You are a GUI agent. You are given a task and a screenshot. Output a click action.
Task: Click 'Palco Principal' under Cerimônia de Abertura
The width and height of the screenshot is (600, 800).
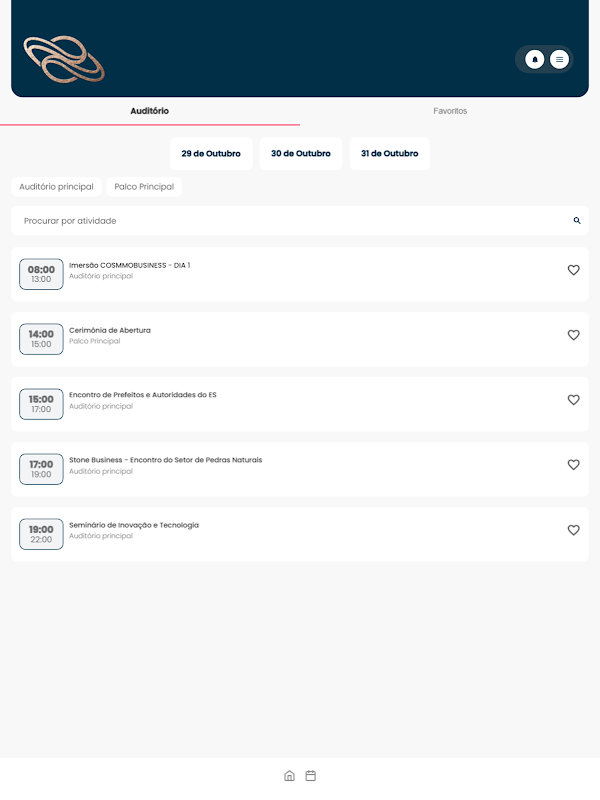94,341
